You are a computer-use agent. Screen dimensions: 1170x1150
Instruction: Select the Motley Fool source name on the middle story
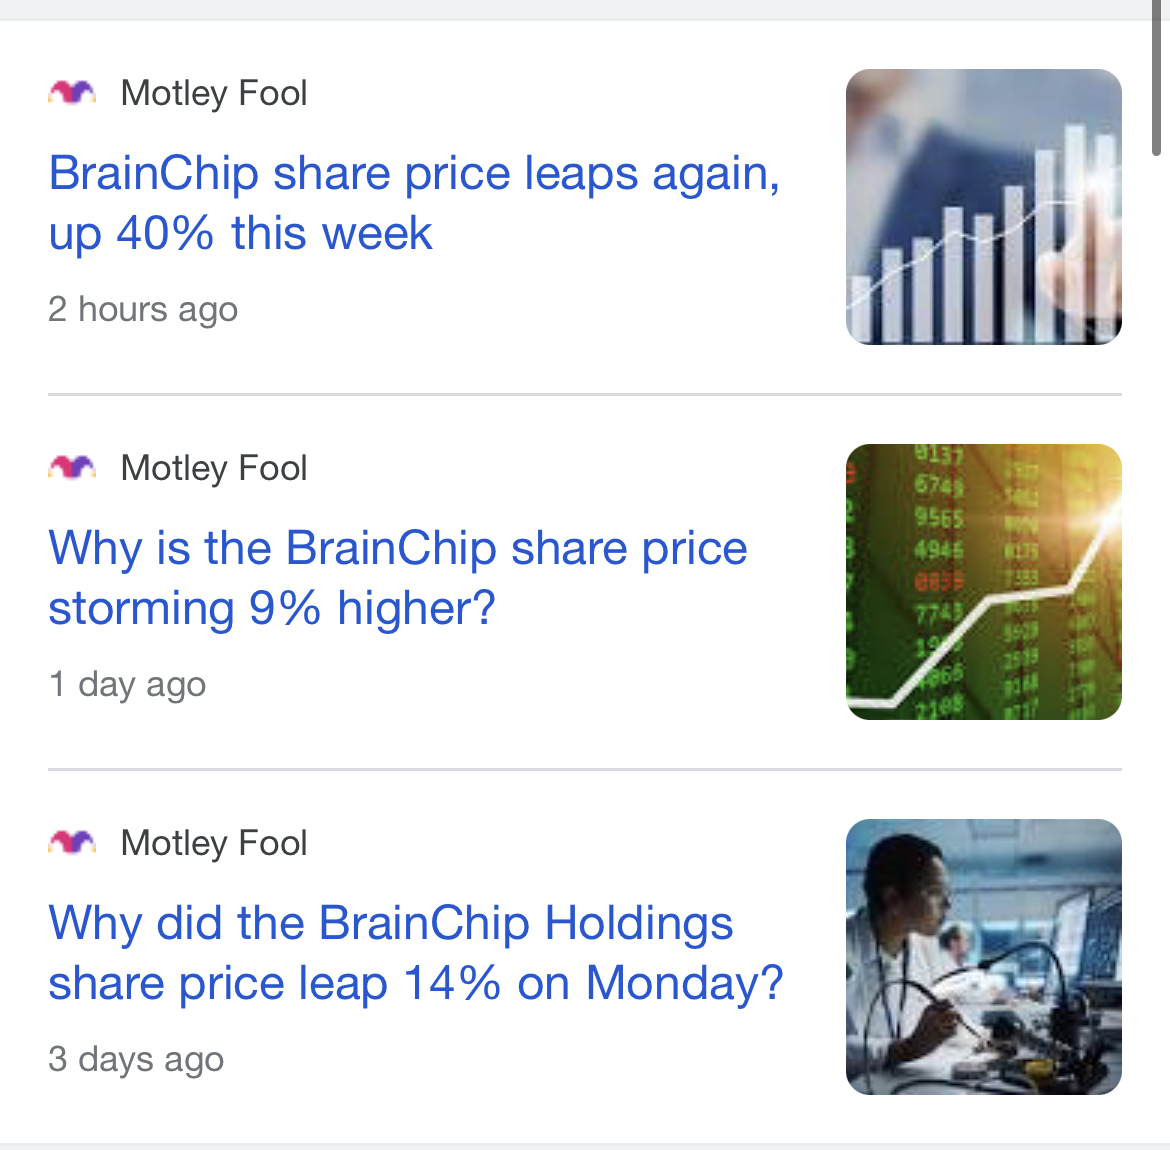[213, 468]
